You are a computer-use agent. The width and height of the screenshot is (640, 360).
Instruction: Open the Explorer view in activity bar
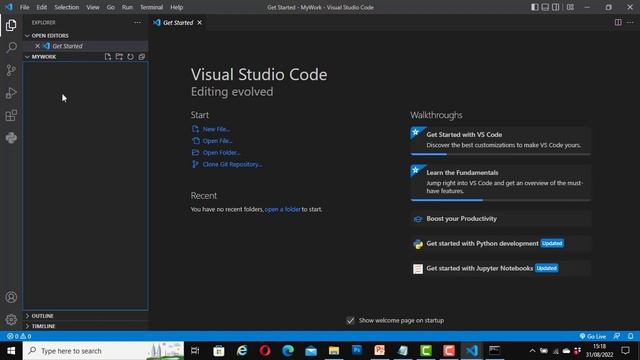(x=11, y=25)
